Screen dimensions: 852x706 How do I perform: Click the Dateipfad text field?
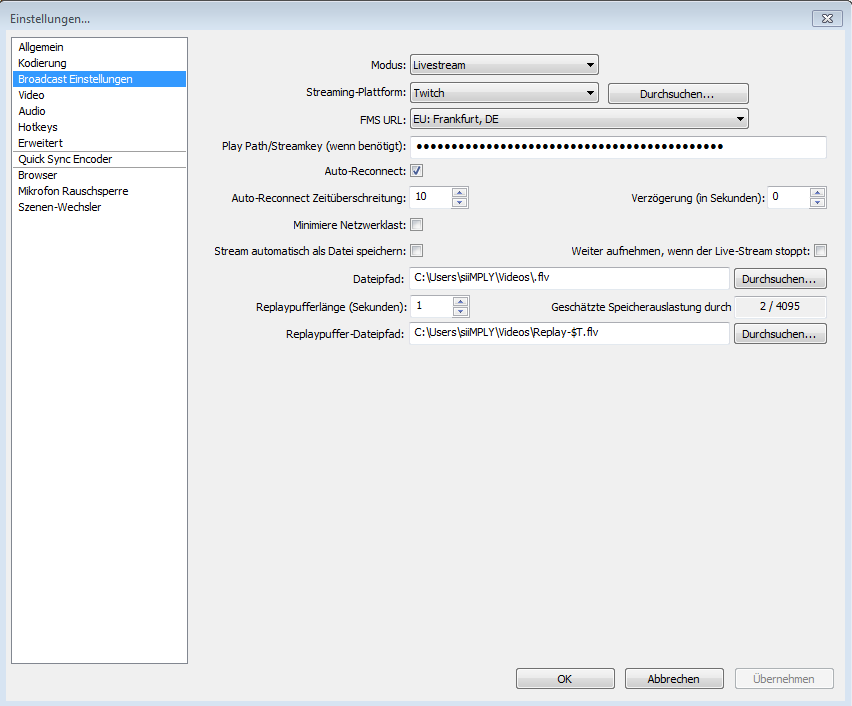(x=569, y=278)
